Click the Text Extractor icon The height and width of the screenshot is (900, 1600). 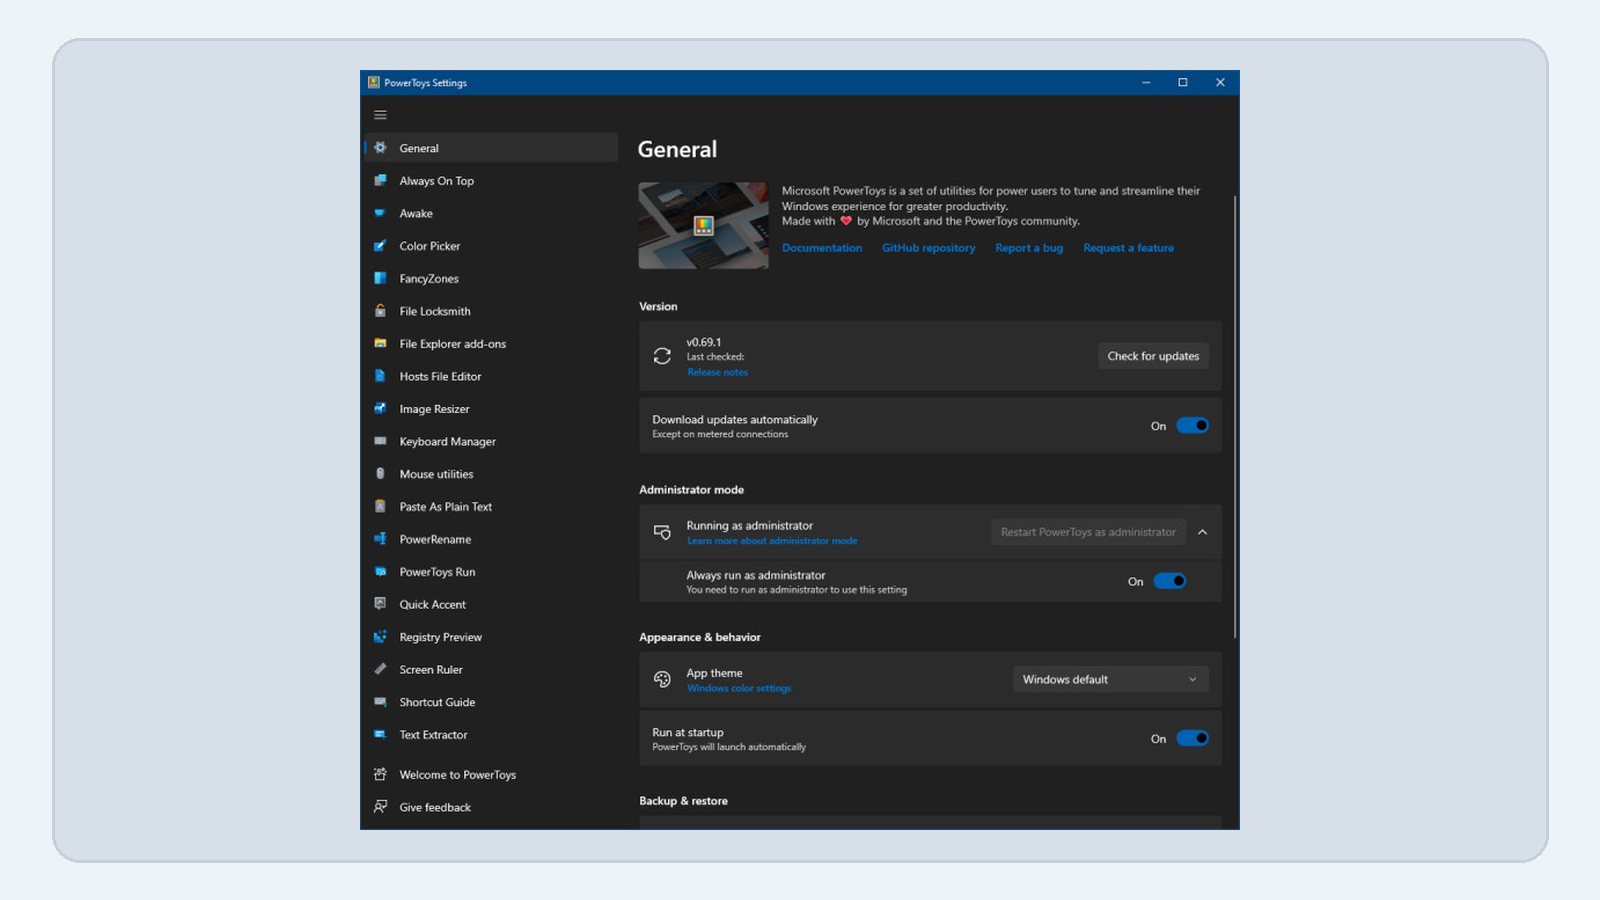(380, 734)
